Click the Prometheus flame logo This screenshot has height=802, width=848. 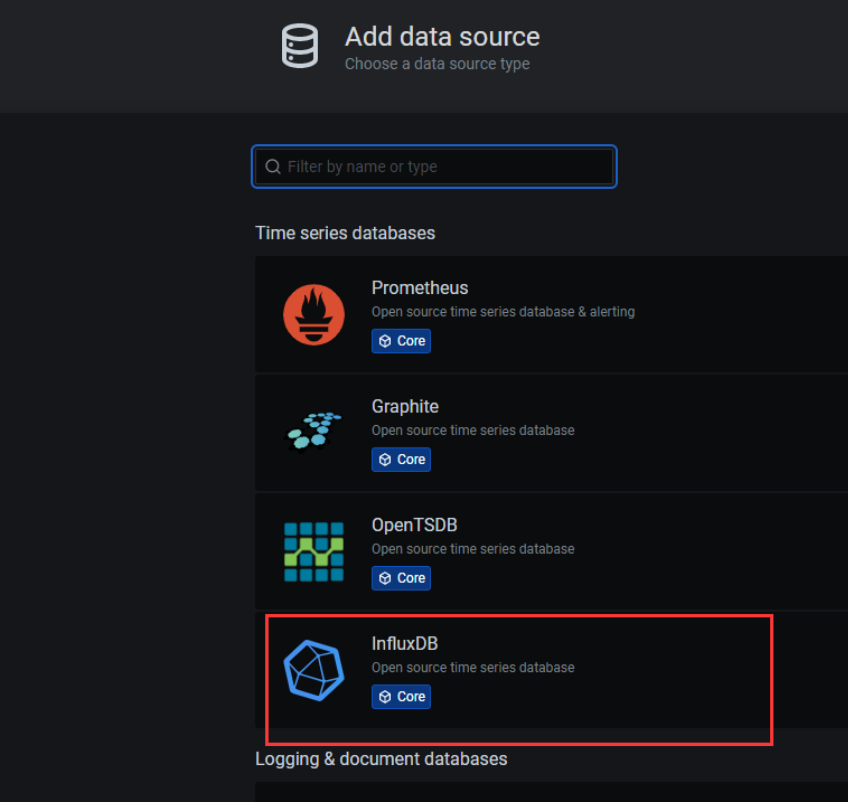point(314,315)
